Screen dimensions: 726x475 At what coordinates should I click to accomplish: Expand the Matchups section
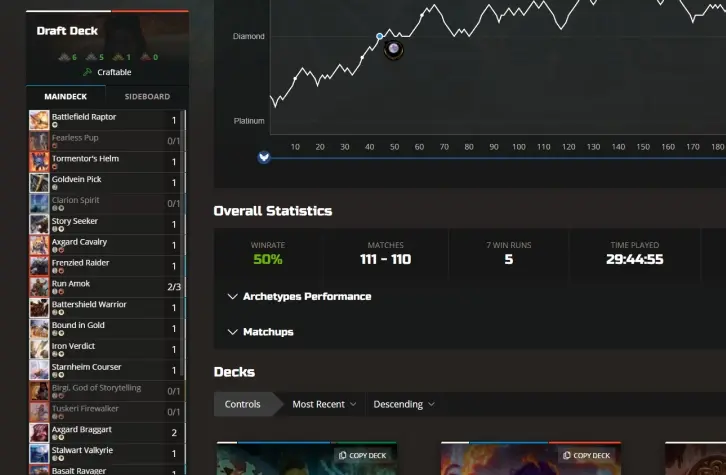tap(261, 332)
